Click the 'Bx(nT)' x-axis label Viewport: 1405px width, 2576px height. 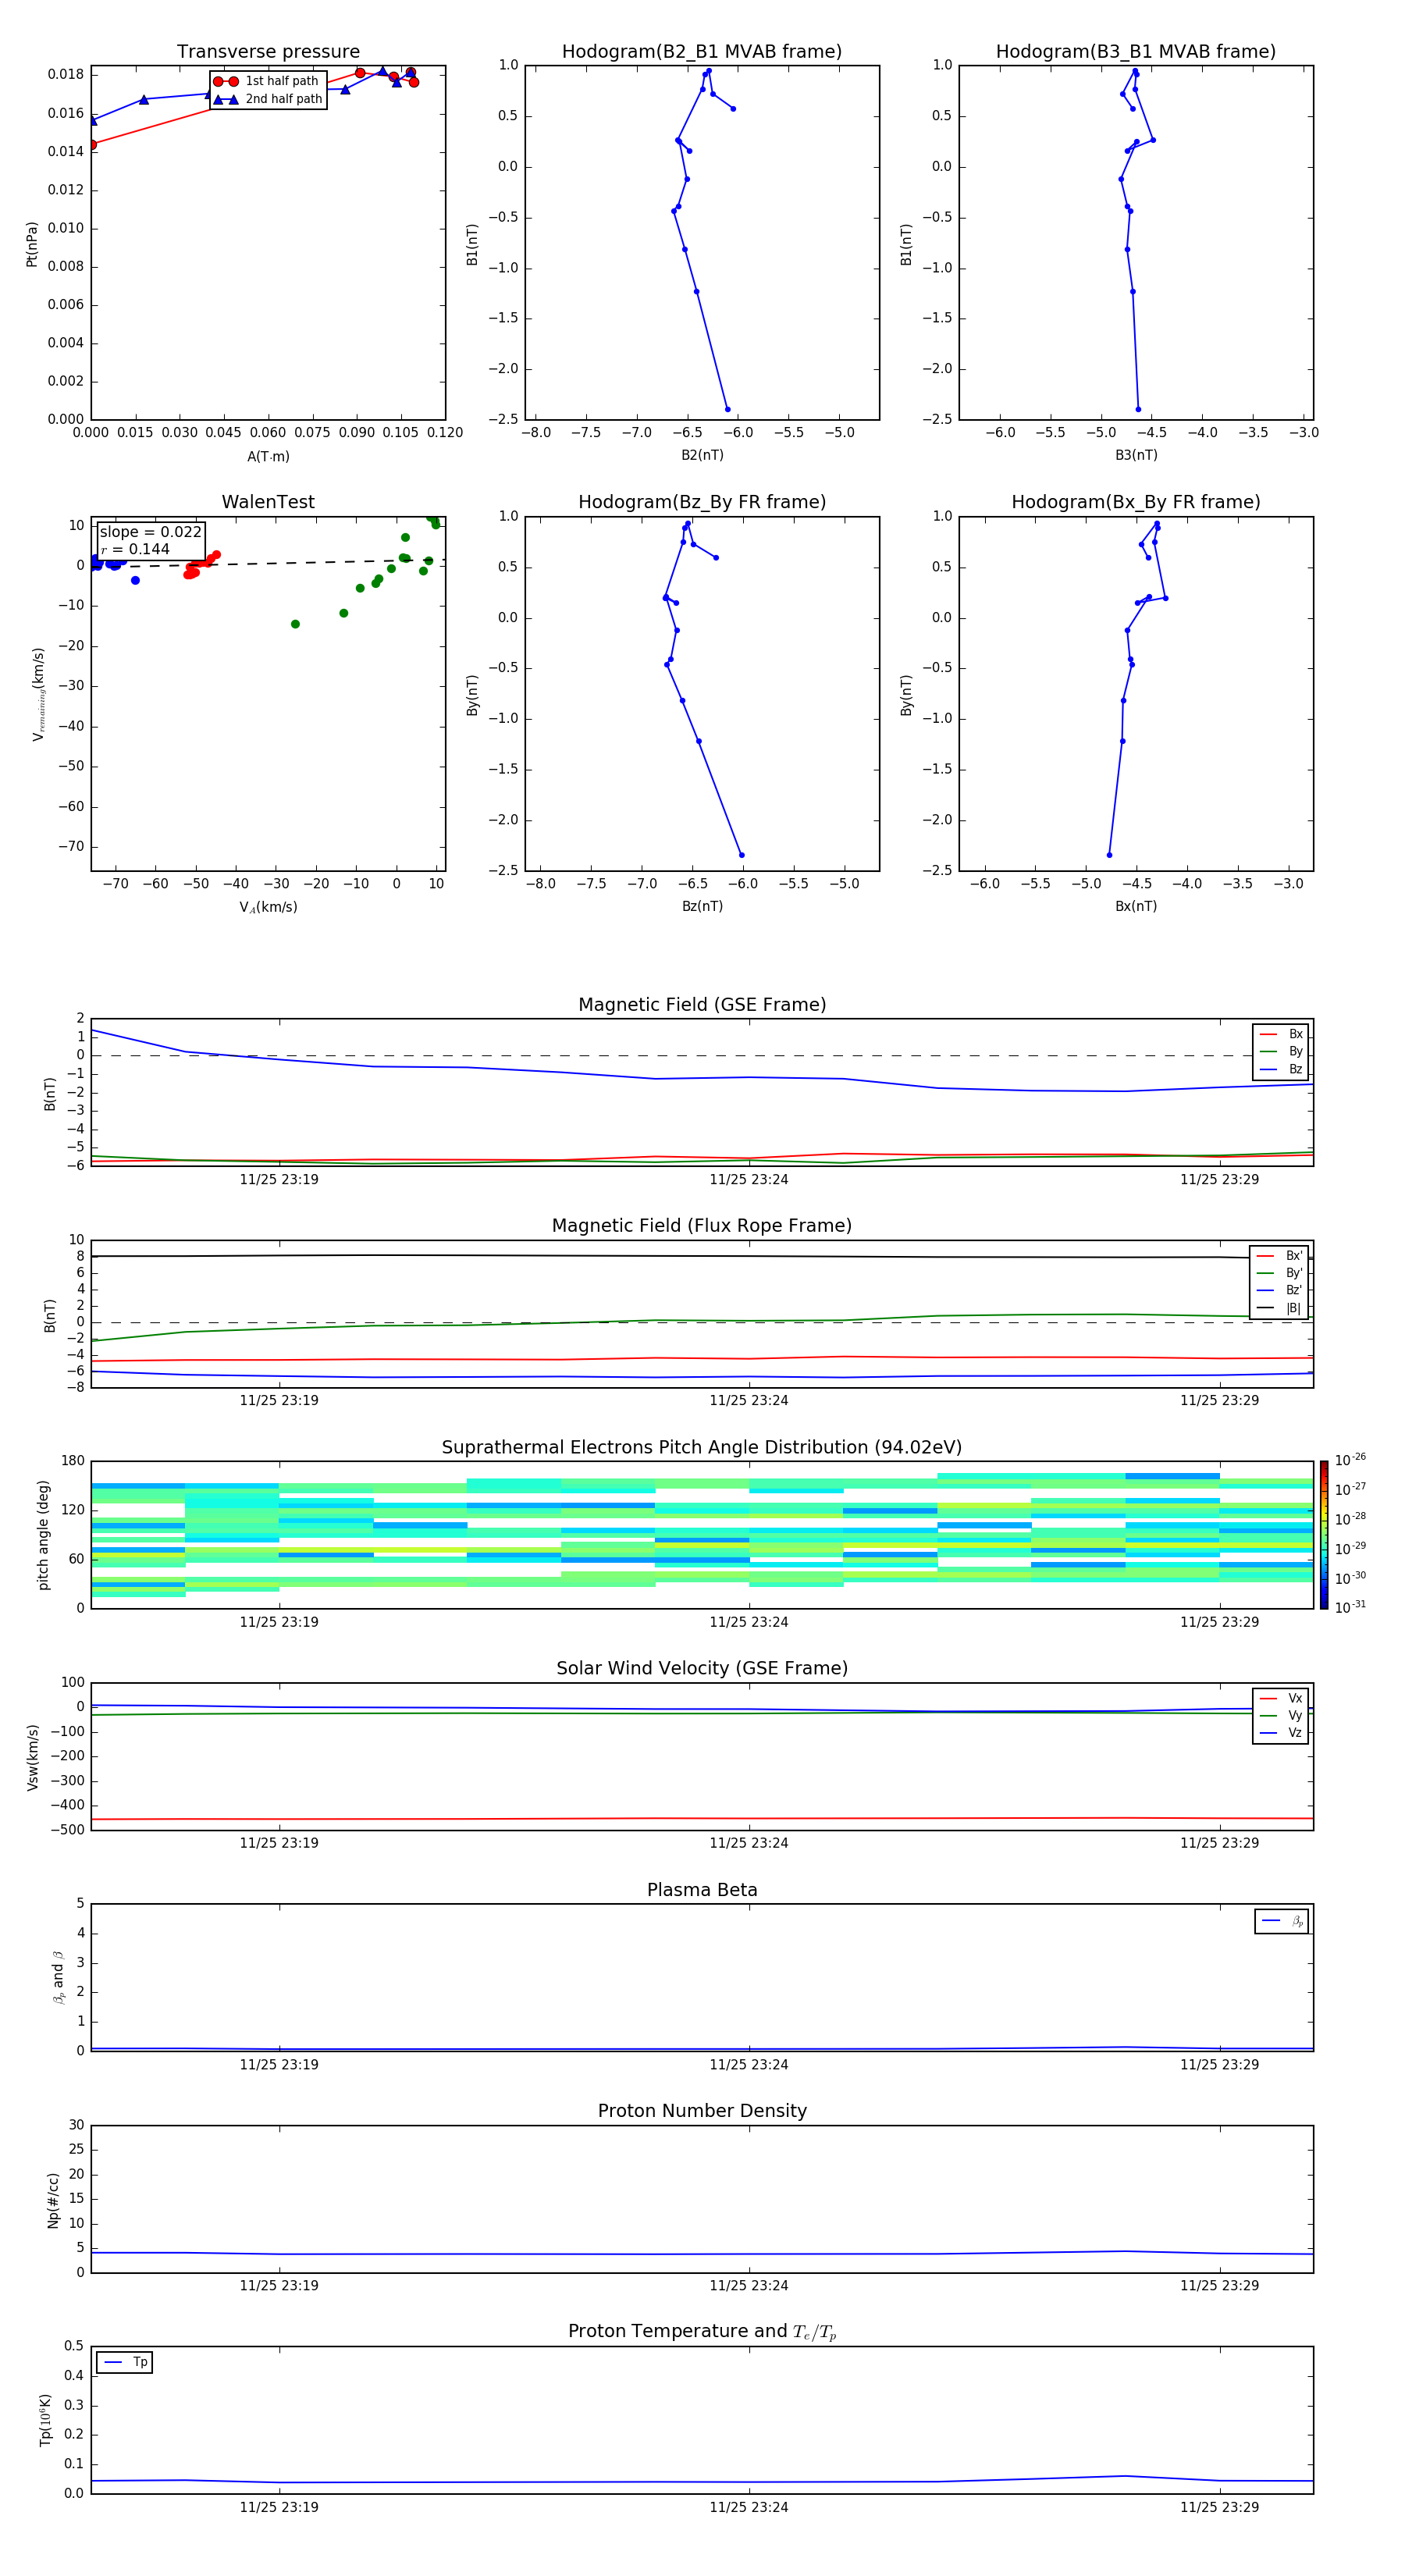coord(1136,906)
